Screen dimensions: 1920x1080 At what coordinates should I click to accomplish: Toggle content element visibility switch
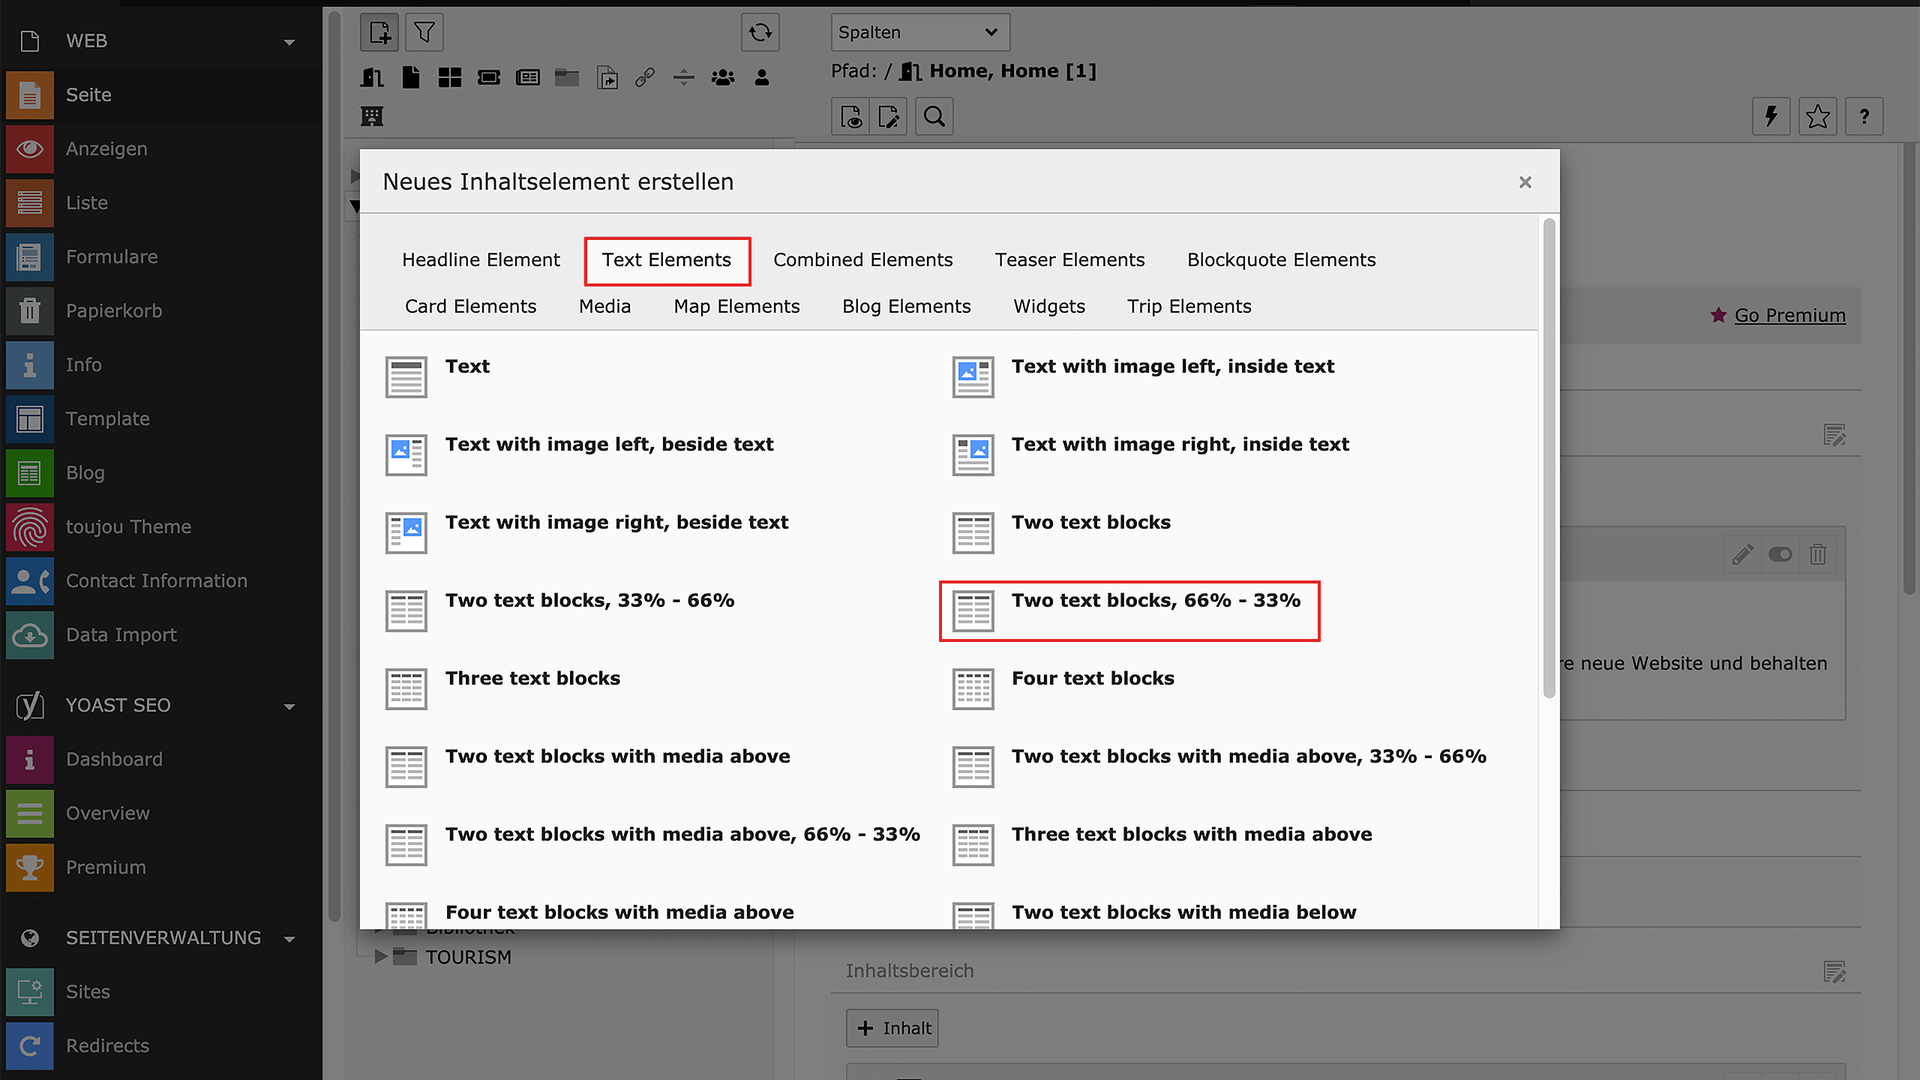(x=1780, y=554)
